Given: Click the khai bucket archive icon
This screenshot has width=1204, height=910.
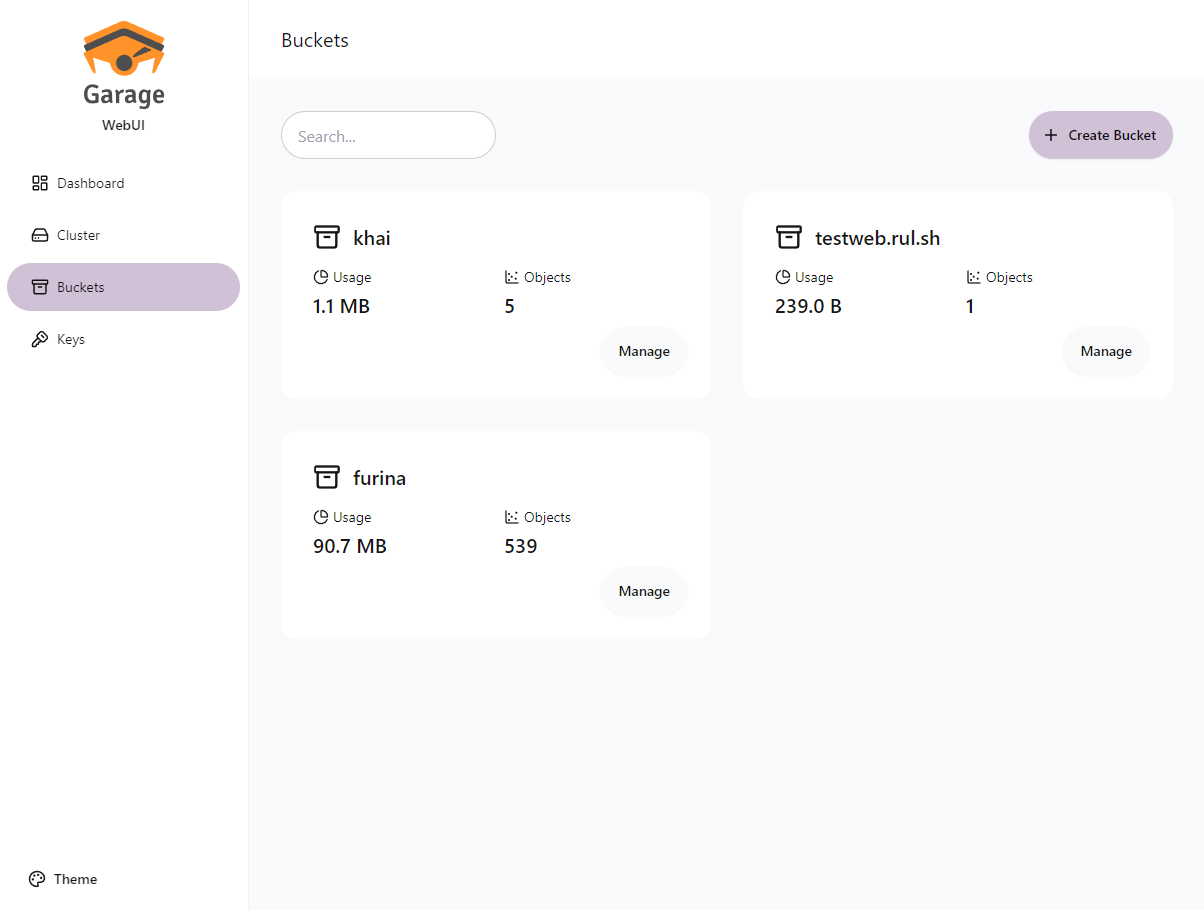Looking at the screenshot, I should (x=327, y=237).
